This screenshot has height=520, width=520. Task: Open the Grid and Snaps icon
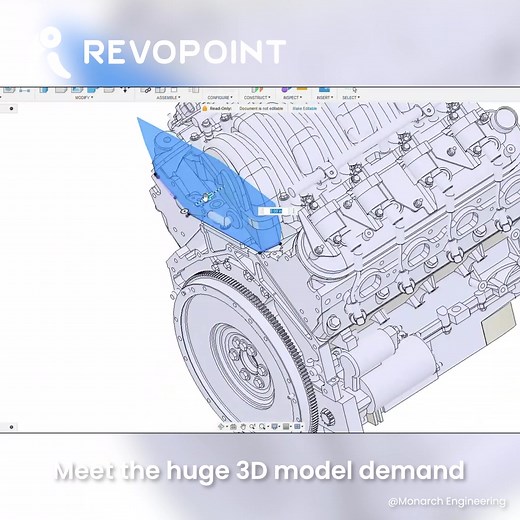286,426
